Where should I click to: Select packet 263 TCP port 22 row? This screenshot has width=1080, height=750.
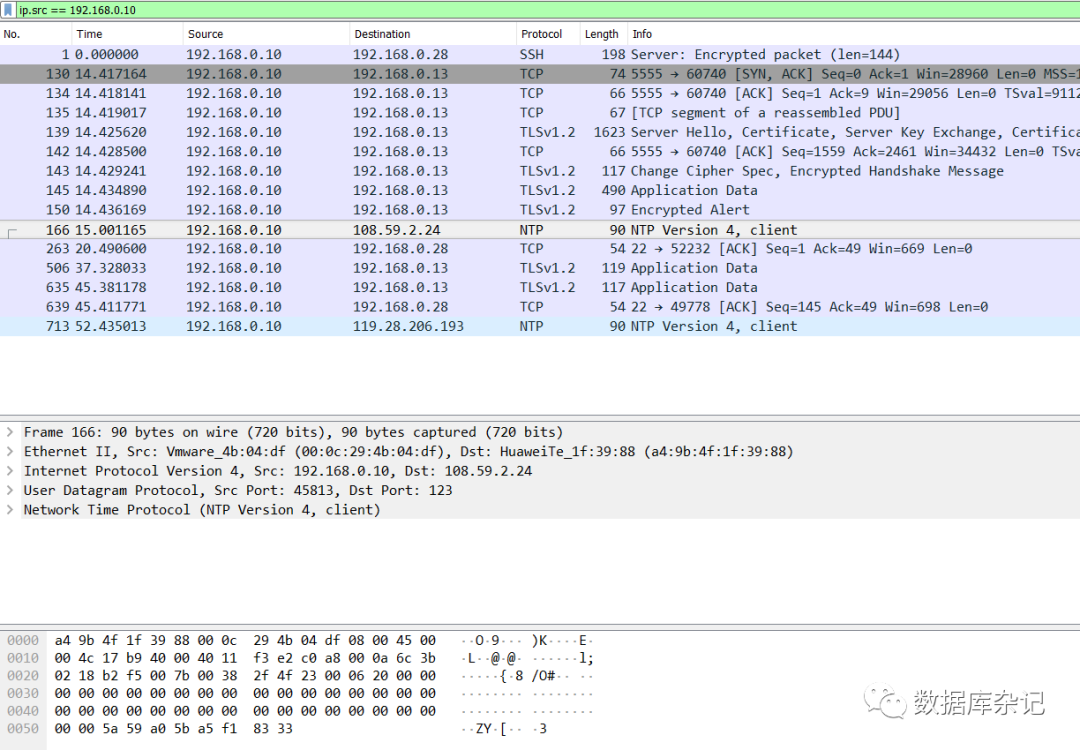pos(540,249)
